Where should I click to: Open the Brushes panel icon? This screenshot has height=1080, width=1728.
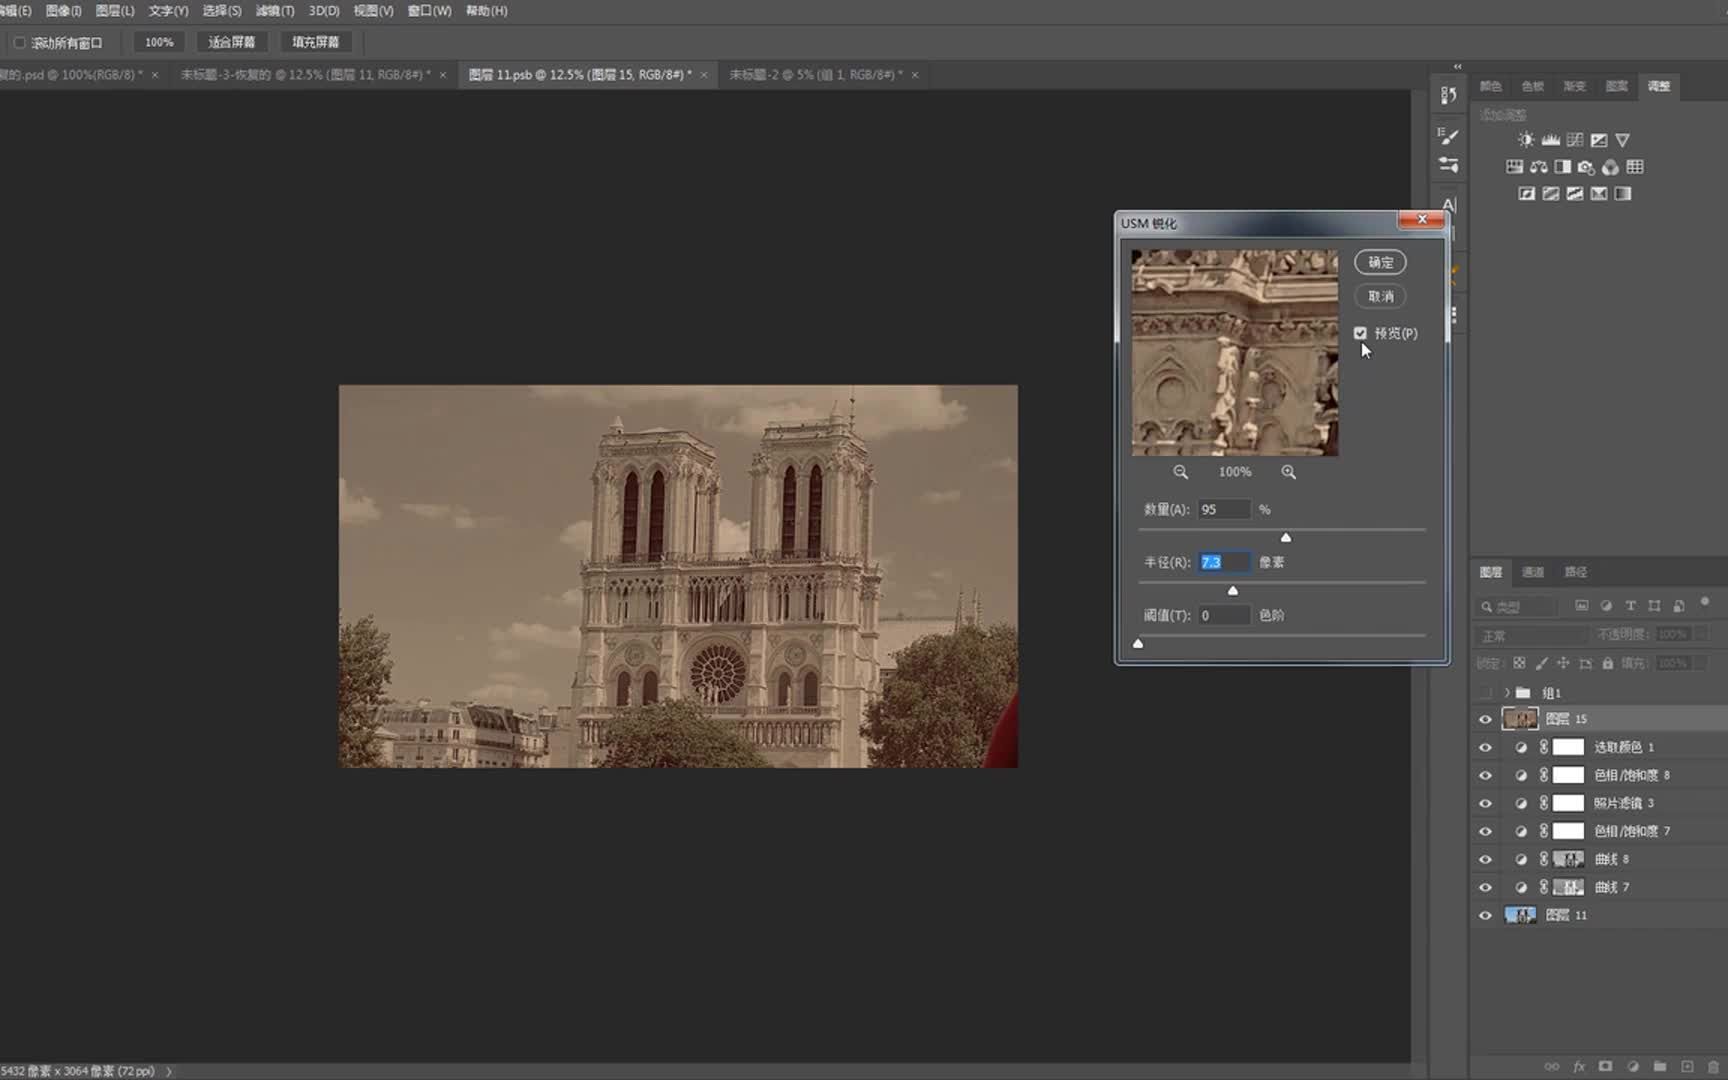pyautogui.click(x=1448, y=165)
